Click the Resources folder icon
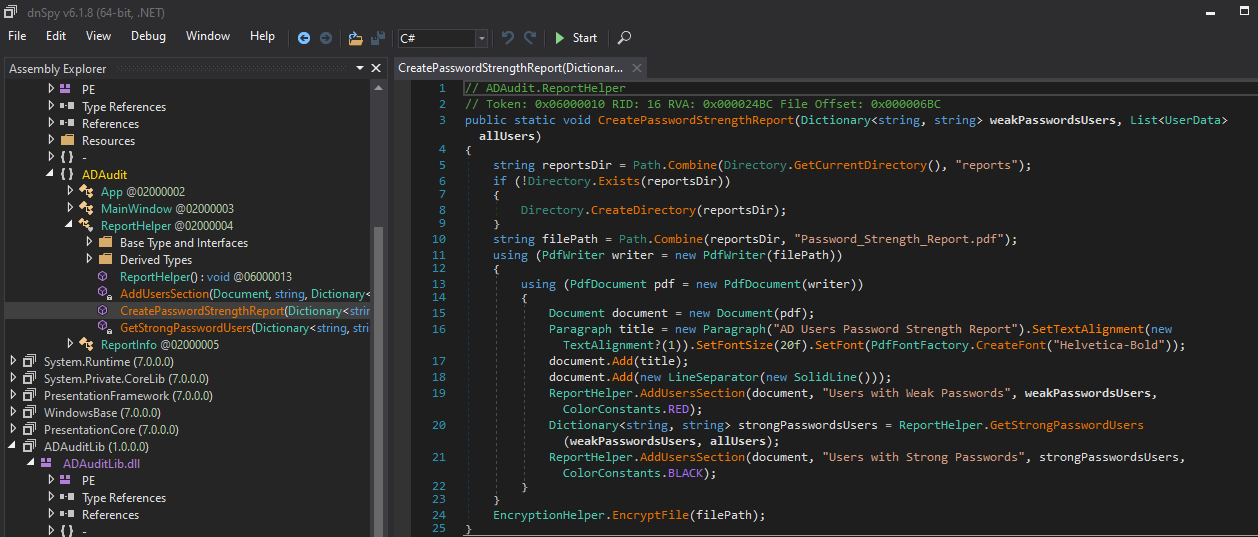1258x537 pixels. (x=68, y=140)
